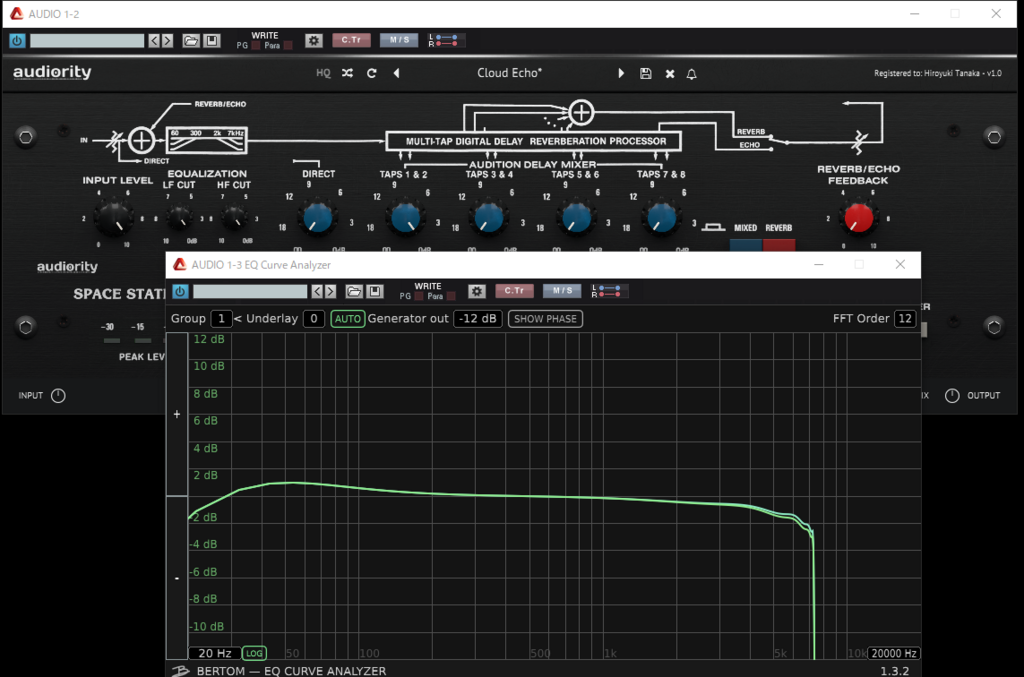This screenshot has height=677, width=1024.
Task: Click C.Tr button in EQ Curve Analyzer
Action: pyautogui.click(x=515, y=291)
